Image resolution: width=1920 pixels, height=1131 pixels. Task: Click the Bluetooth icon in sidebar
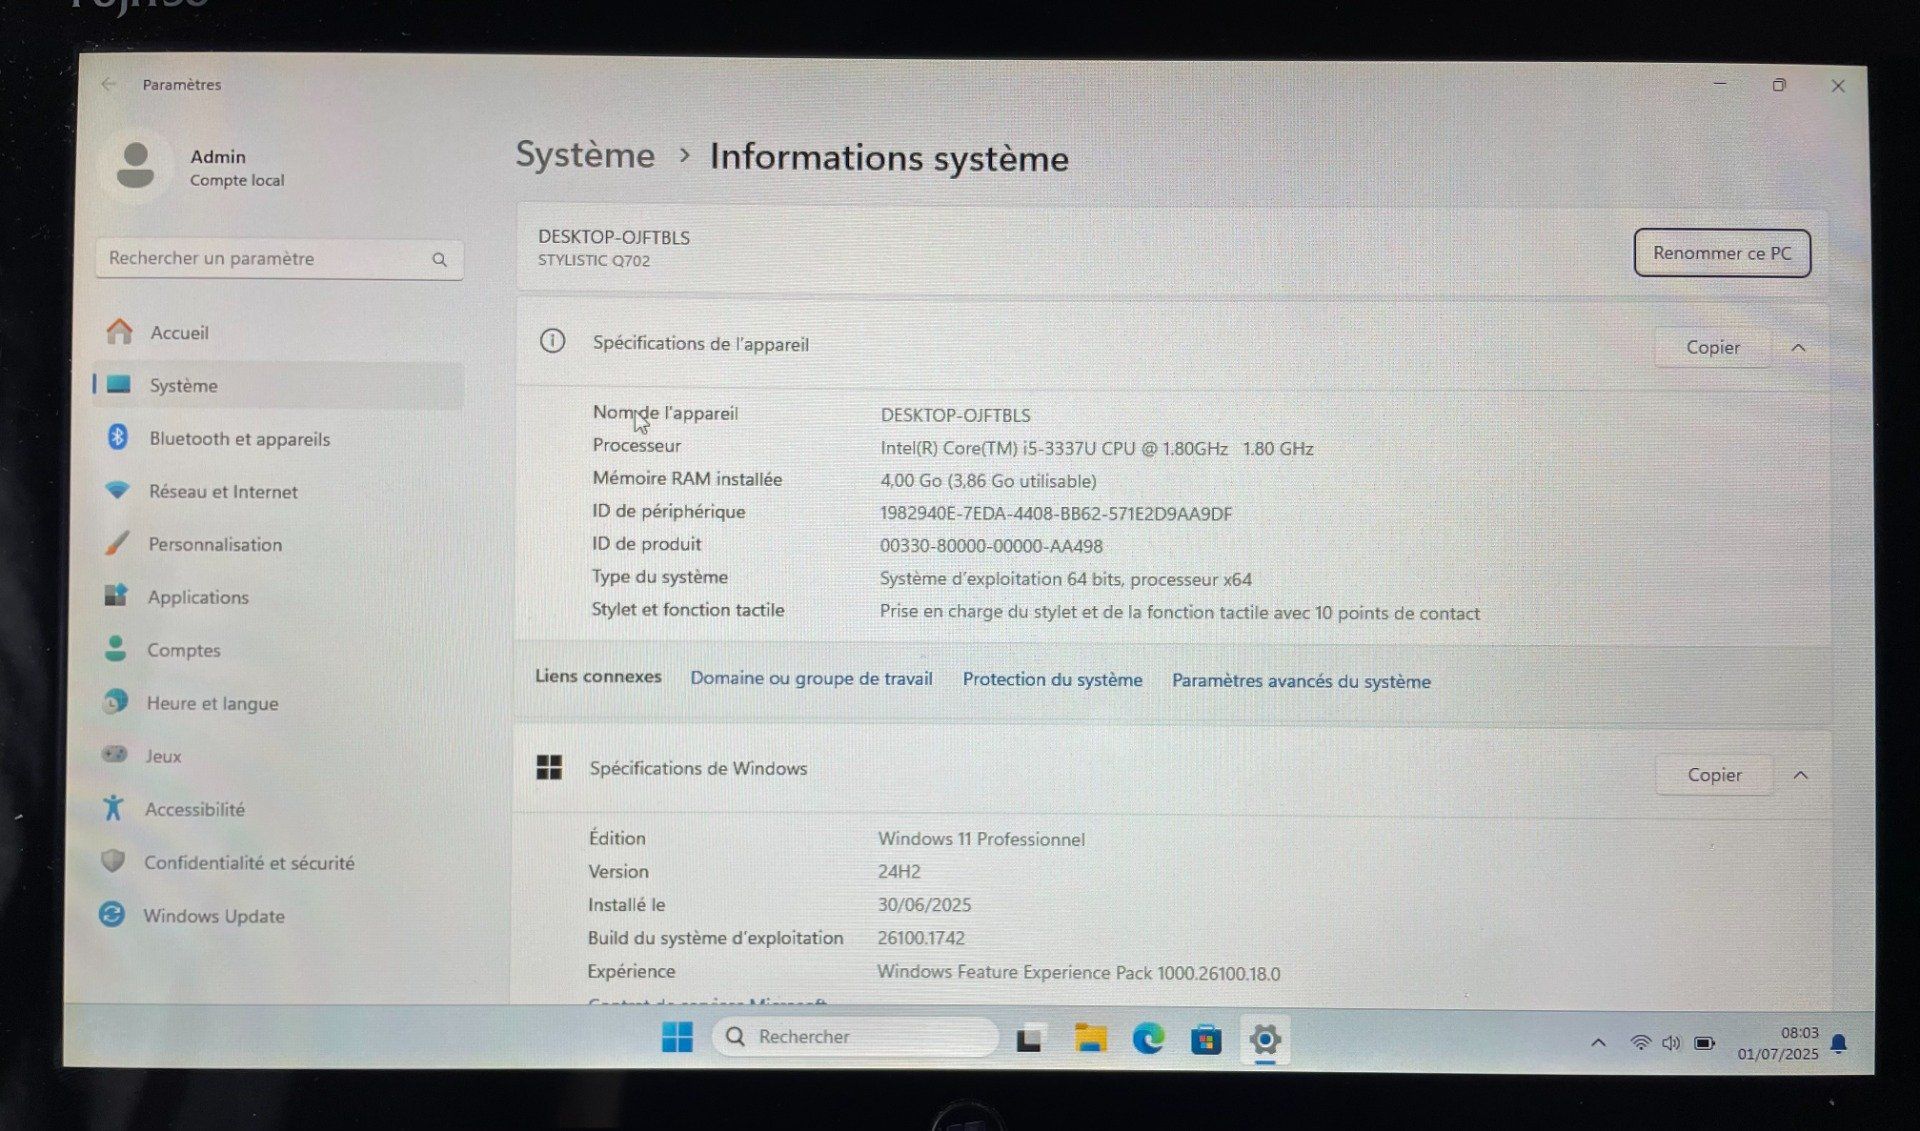(x=118, y=437)
